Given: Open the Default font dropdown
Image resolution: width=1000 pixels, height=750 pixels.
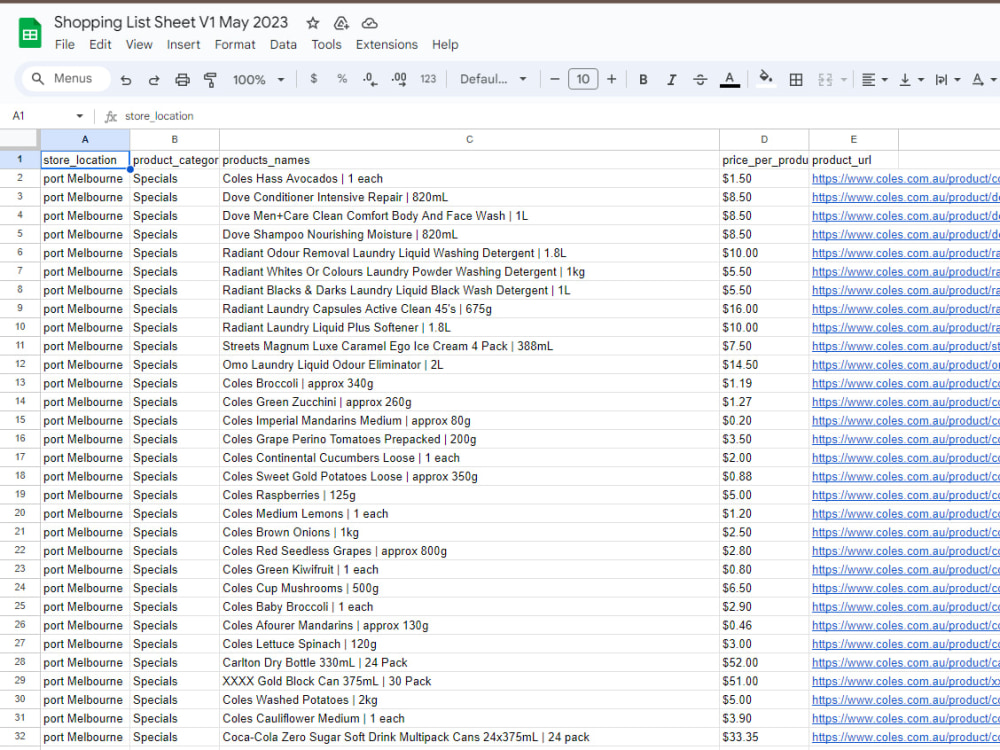Looking at the screenshot, I should pos(493,79).
